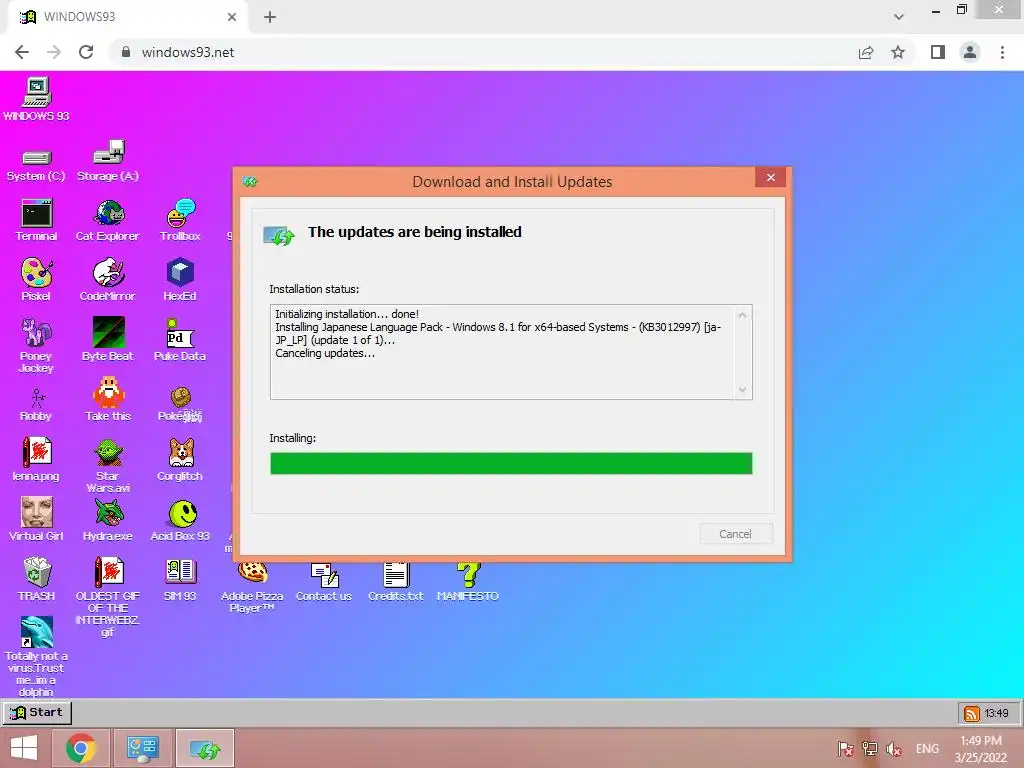Click the muted volume tray icon
Screen dimensions: 1024x768
click(x=894, y=749)
